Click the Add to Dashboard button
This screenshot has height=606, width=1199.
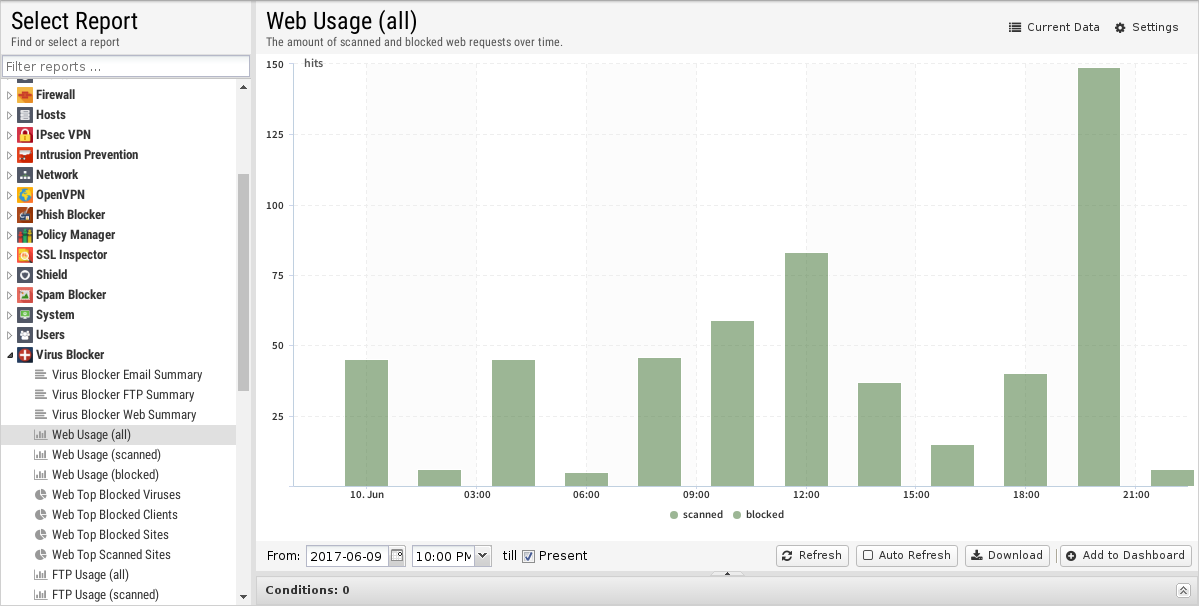[1126, 556]
